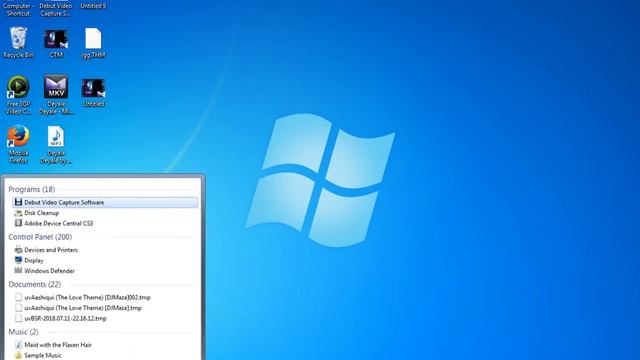Image resolution: width=640 pixels, height=360 pixels.
Task: Select the jgg.THM file icon
Action: (x=93, y=42)
